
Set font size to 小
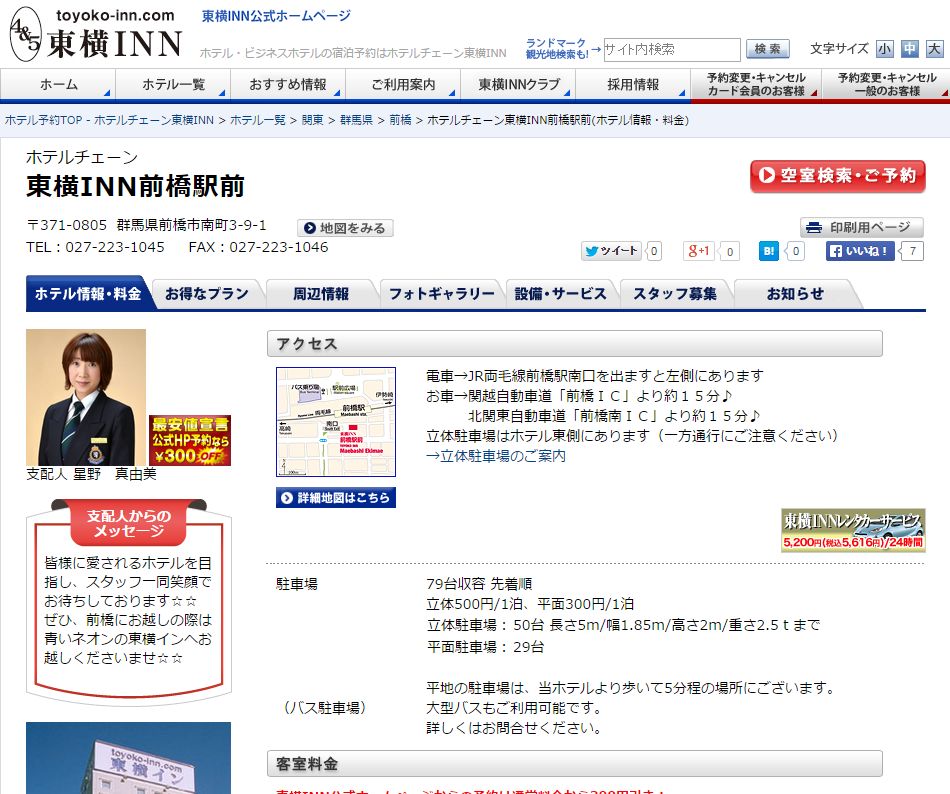[885, 48]
